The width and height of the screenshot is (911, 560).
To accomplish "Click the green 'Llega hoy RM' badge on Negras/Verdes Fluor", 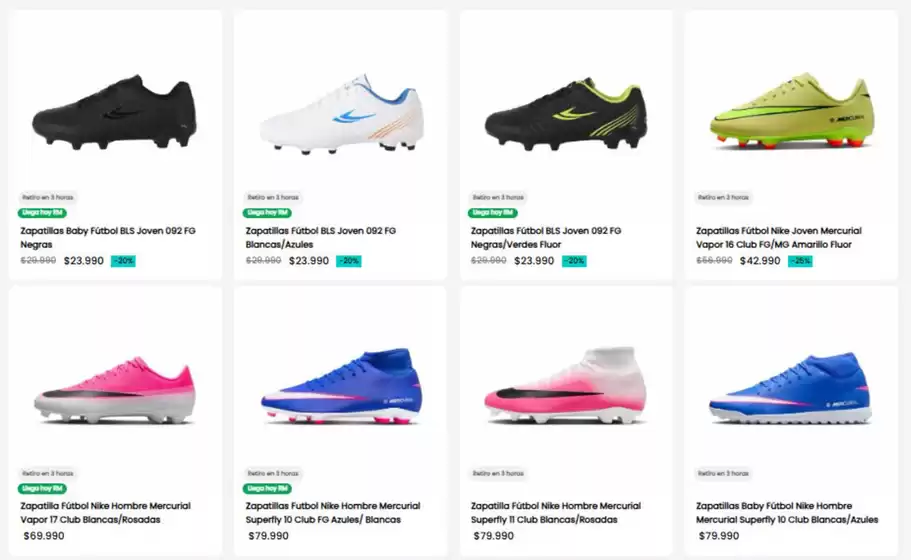I will tap(493, 213).
